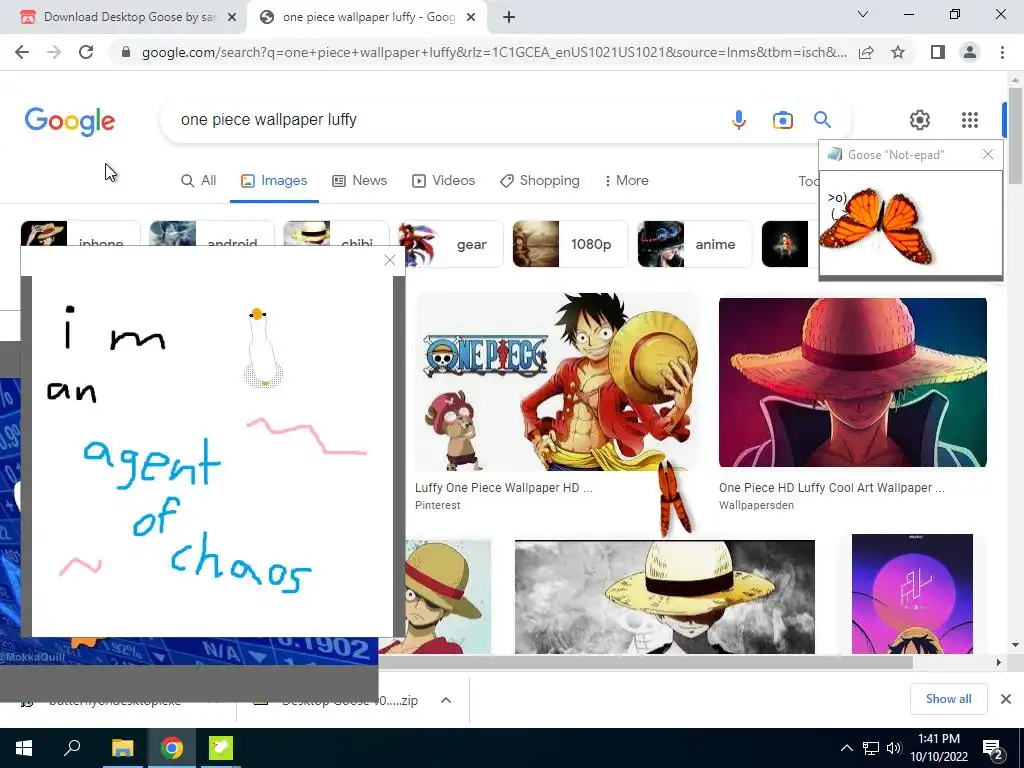
Task: Expand options for Desktop Goose zip download
Action: pyautogui.click(x=446, y=700)
